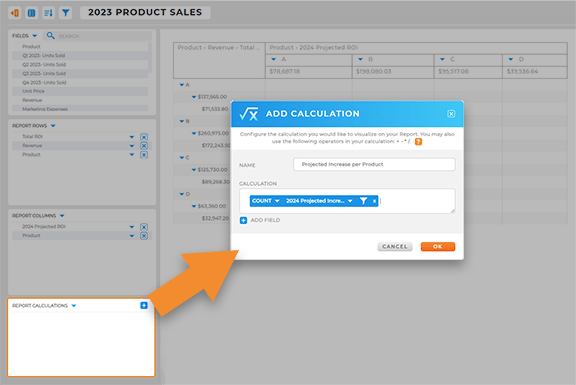Collapse row group A in the report
576x385 pixels.
tap(181, 85)
